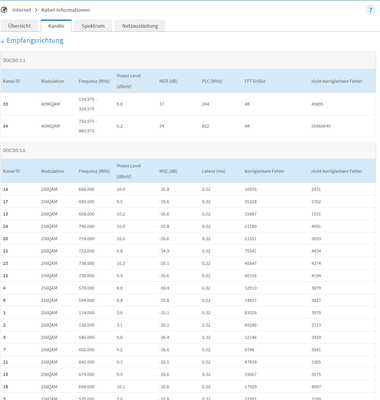Click uncorrectable errors value 3970

pyautogui.click(x=316, y=313)
